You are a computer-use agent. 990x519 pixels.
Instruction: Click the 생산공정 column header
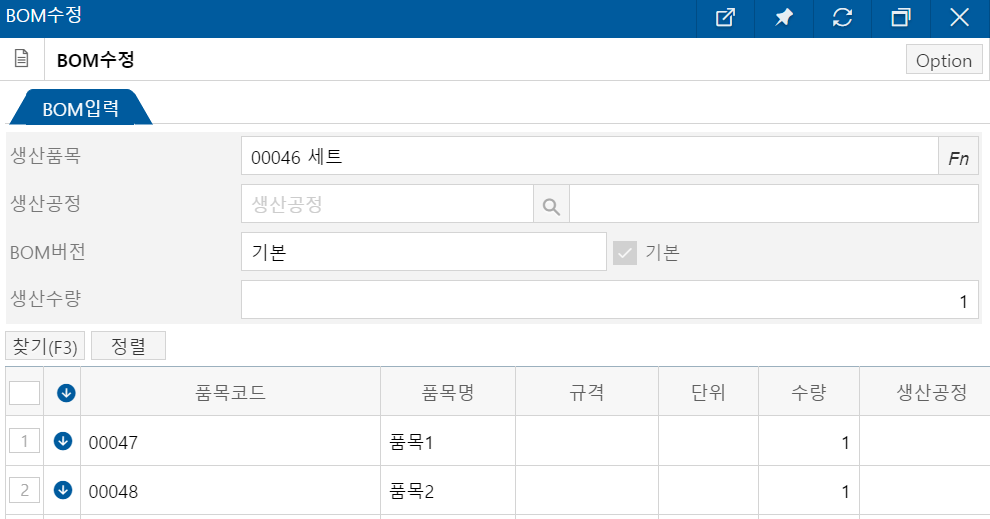pos(925,392)
